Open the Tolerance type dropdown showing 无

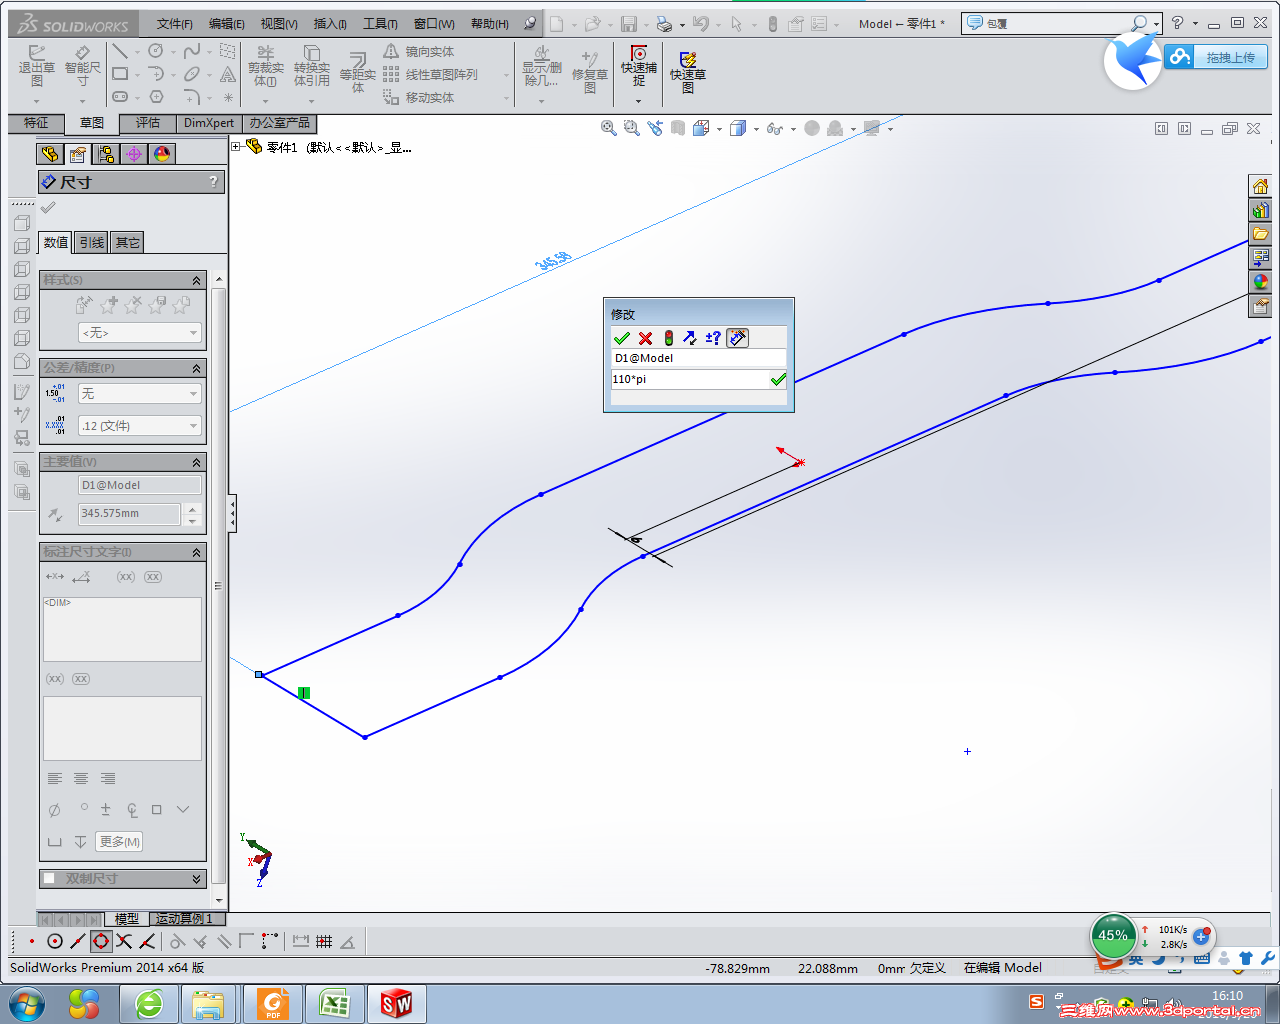click(x=140, y=394)
